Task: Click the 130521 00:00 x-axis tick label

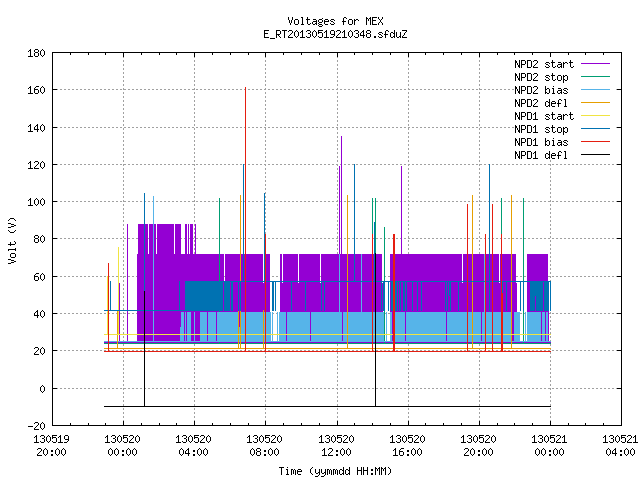Action: pyautogui.click(x=549, y=446)
